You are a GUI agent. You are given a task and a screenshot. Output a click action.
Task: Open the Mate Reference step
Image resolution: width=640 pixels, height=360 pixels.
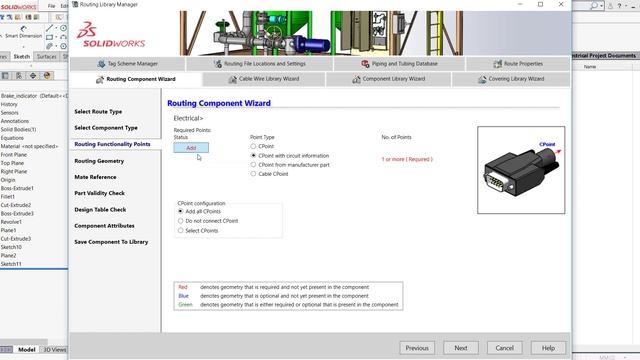(95, 177)
